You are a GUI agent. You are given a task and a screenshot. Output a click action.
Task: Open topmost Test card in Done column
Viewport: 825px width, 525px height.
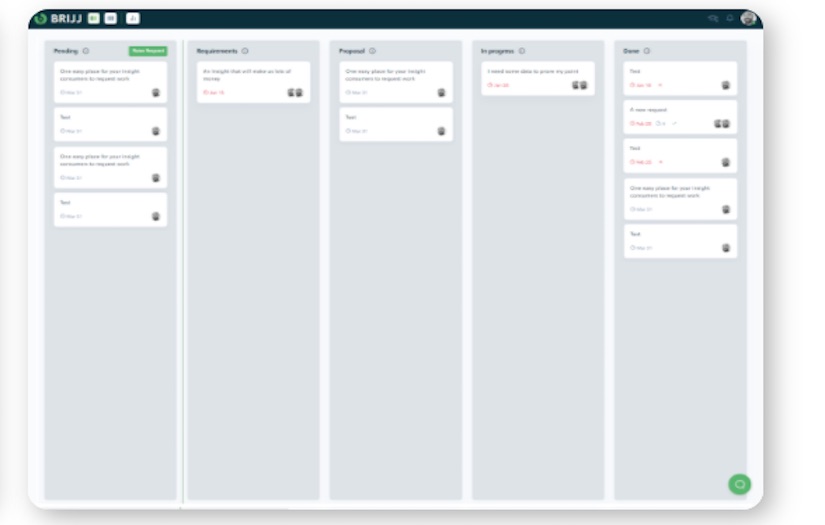pyautogui.click(x=680, y=78)
